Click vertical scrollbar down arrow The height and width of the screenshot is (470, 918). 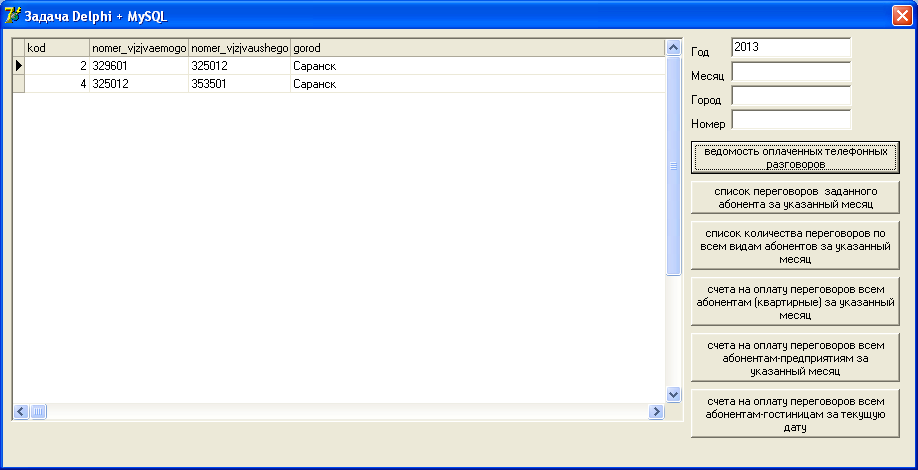tap(674, 395)
